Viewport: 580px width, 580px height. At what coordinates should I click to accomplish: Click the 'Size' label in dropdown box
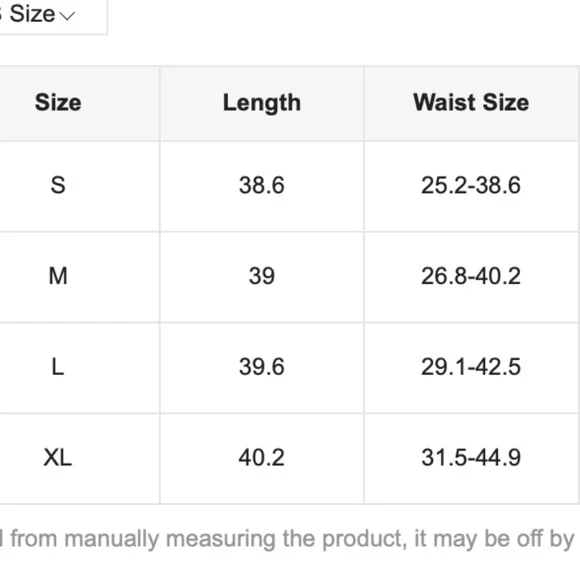[33, 14]
